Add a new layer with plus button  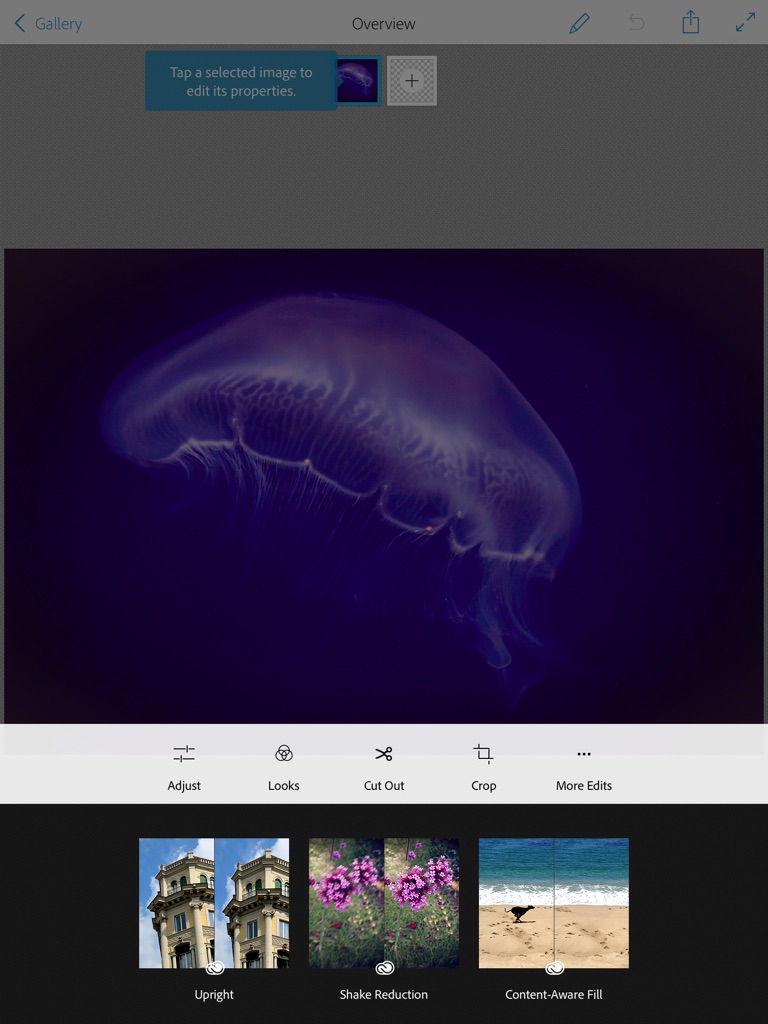(x=412, y=81)
